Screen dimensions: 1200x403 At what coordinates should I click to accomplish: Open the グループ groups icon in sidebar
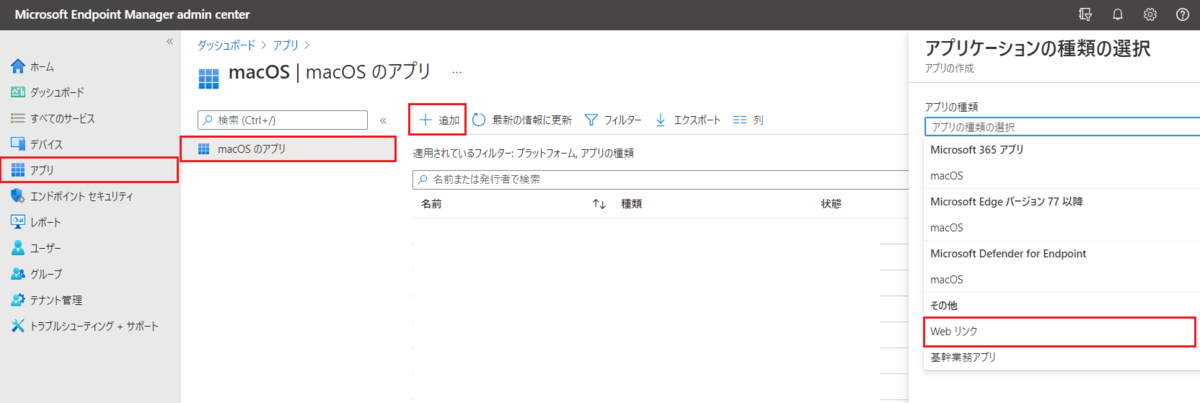click(x=17, y=274)
